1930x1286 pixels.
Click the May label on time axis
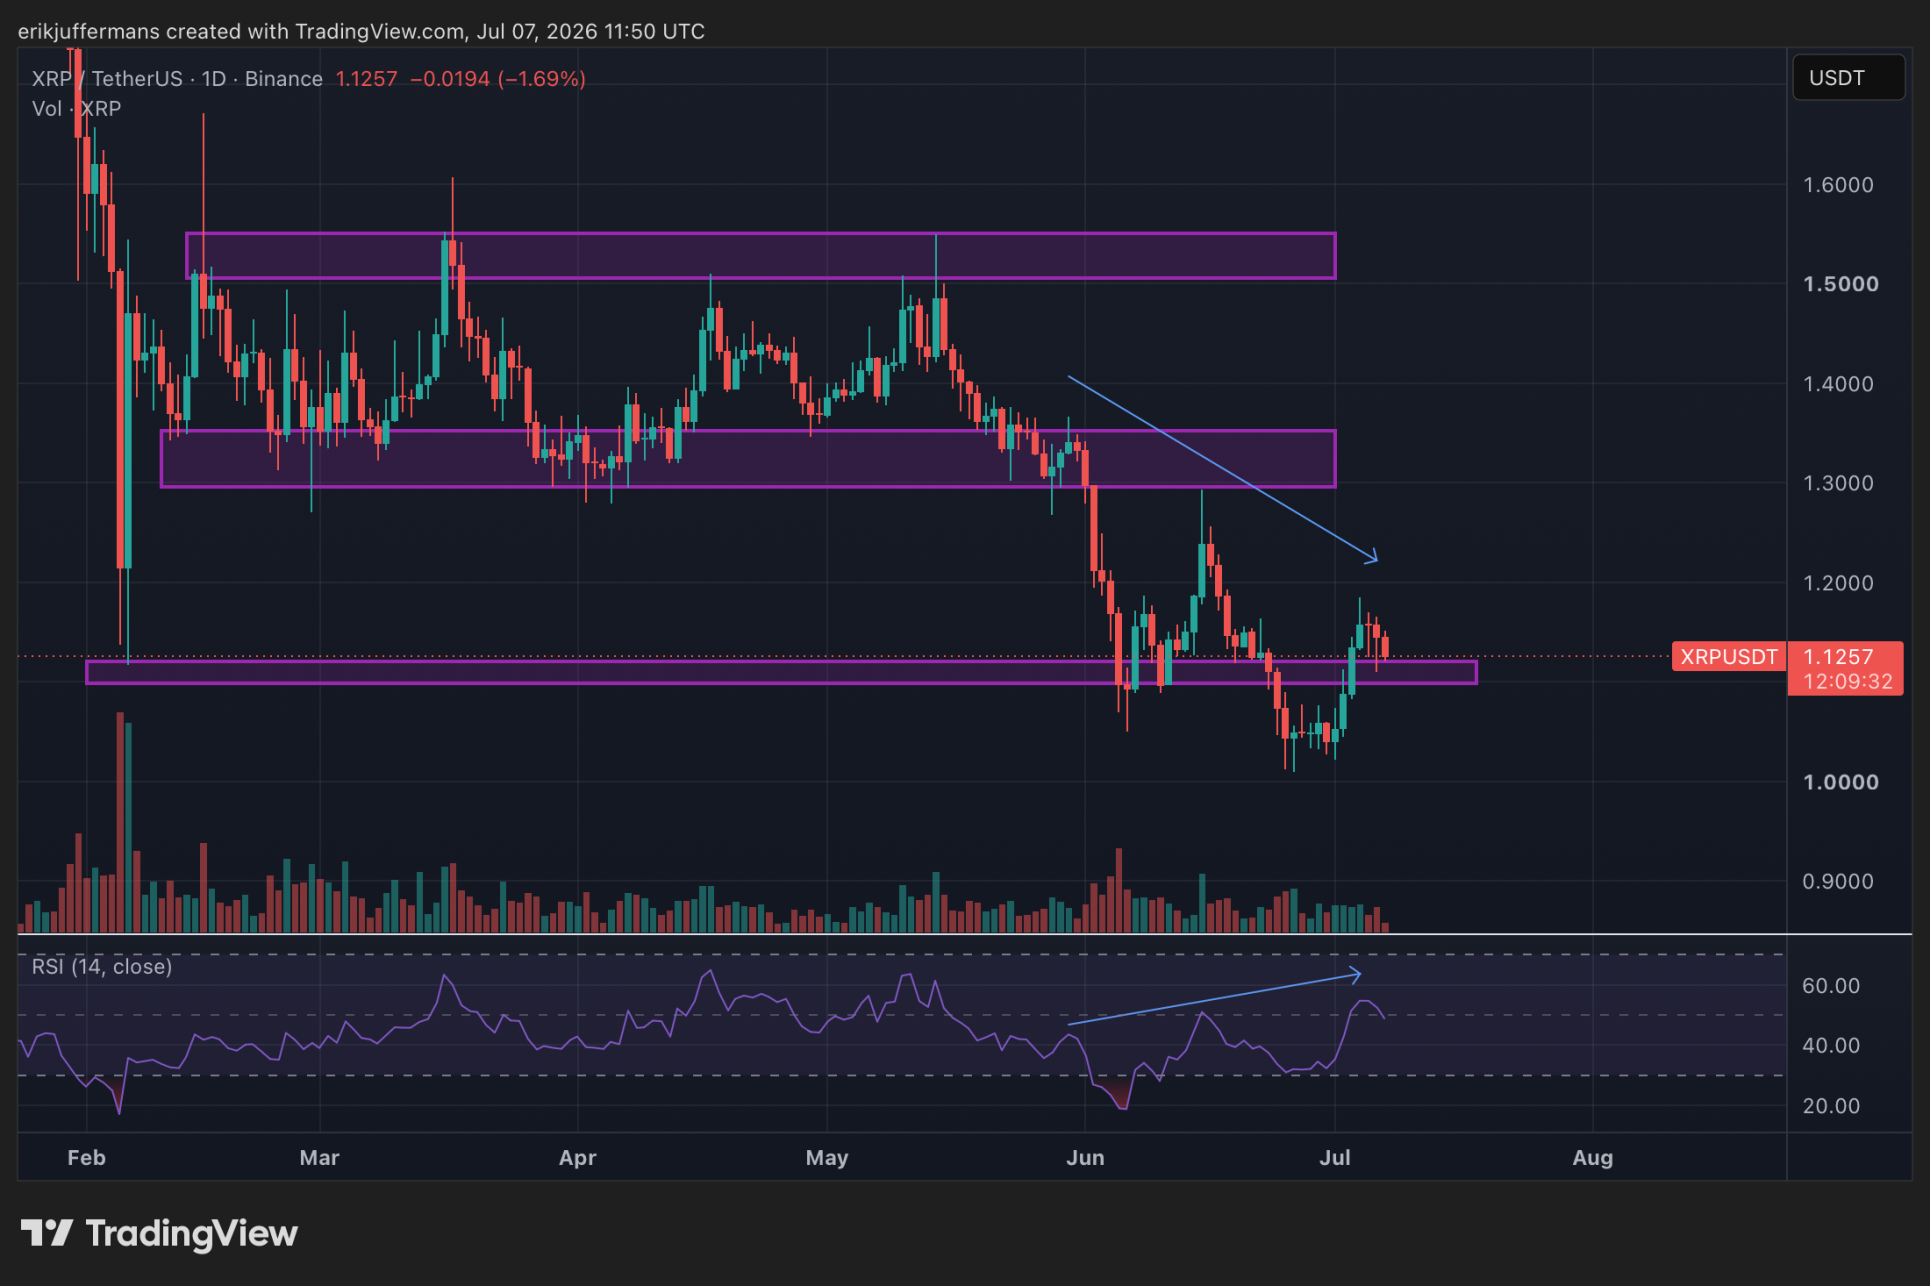827,1158
